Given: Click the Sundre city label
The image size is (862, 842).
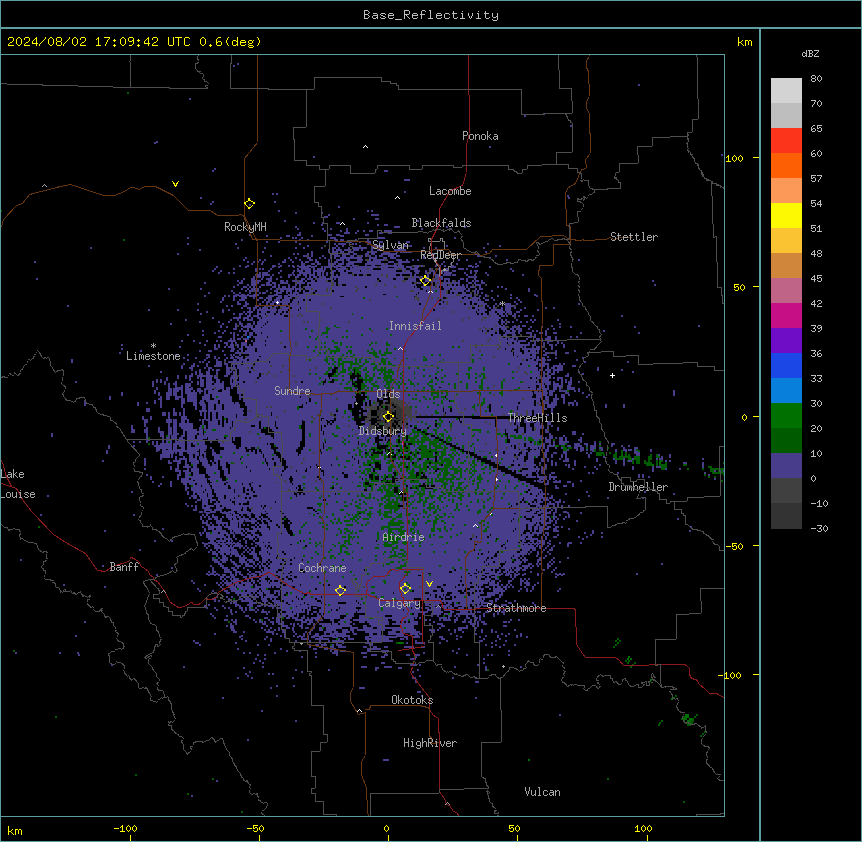Looking at the screenshot, I should 292,391.
